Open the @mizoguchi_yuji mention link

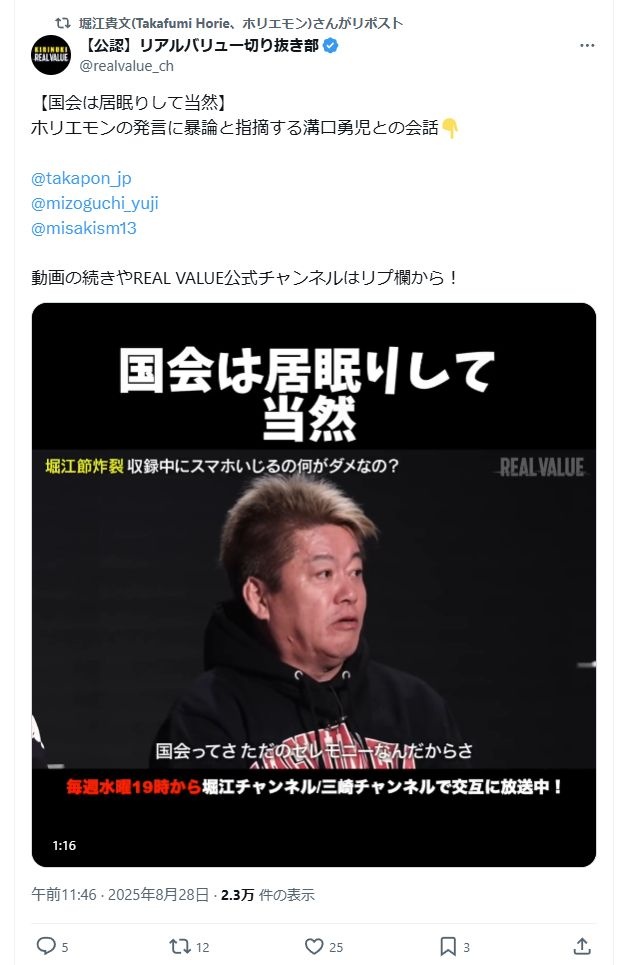95,203
